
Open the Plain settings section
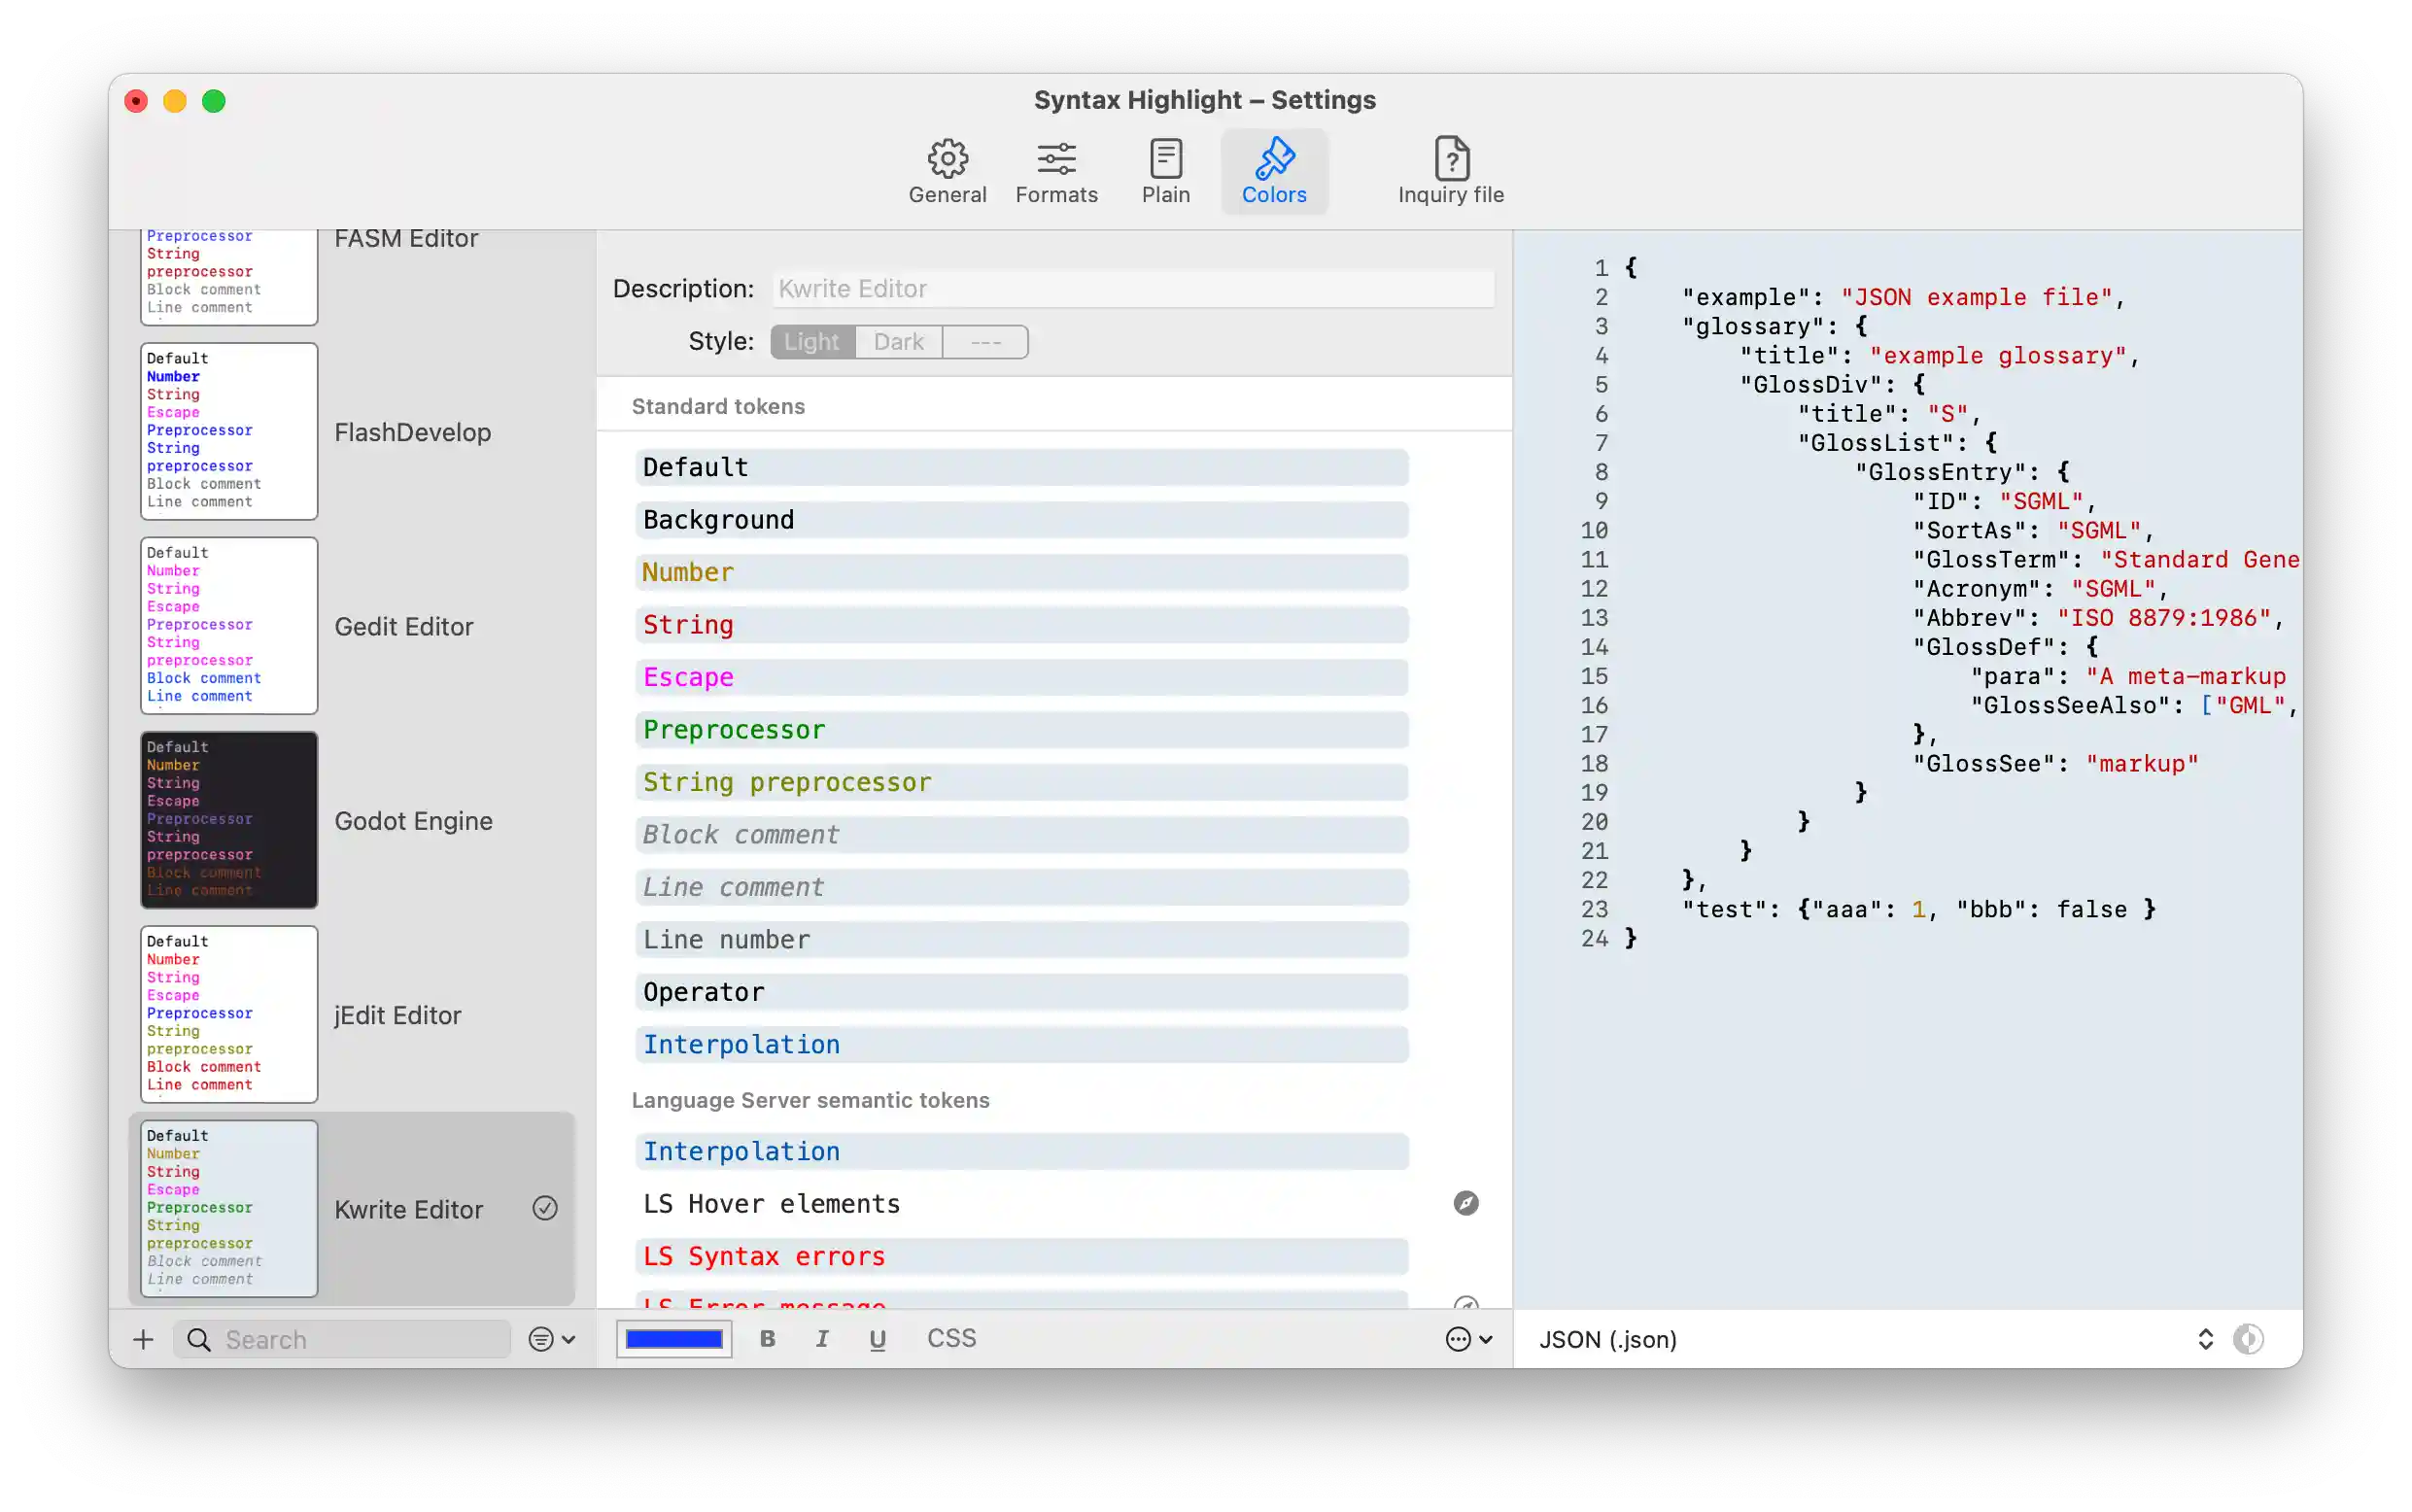(x=1165, y=170)
